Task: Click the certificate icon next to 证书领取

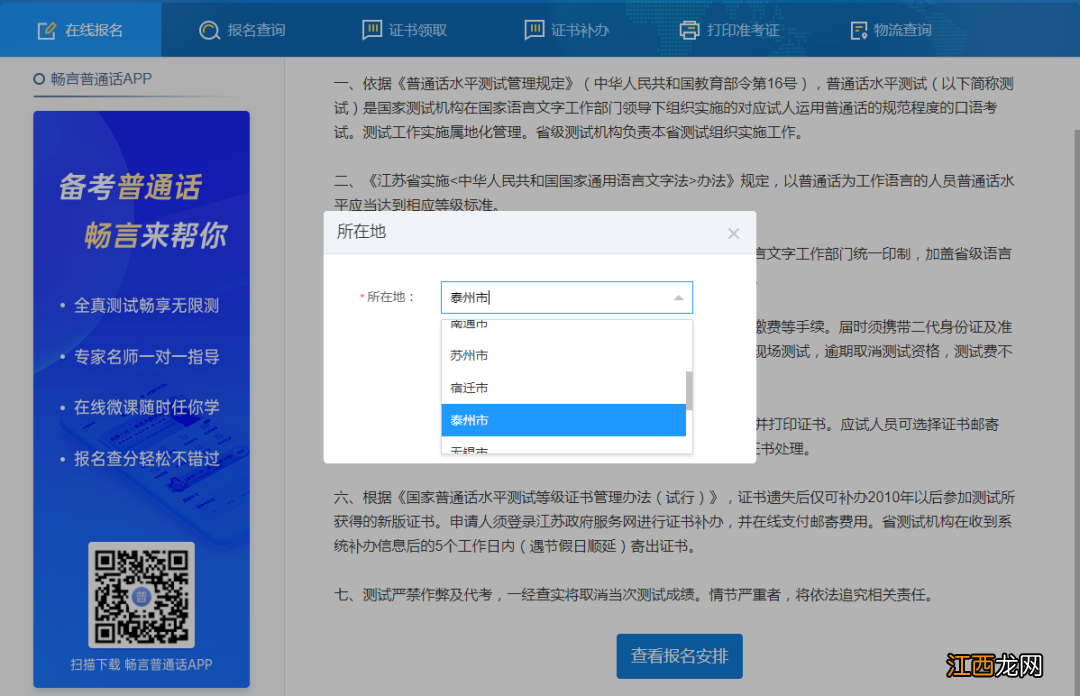Action: coord(371,30)
